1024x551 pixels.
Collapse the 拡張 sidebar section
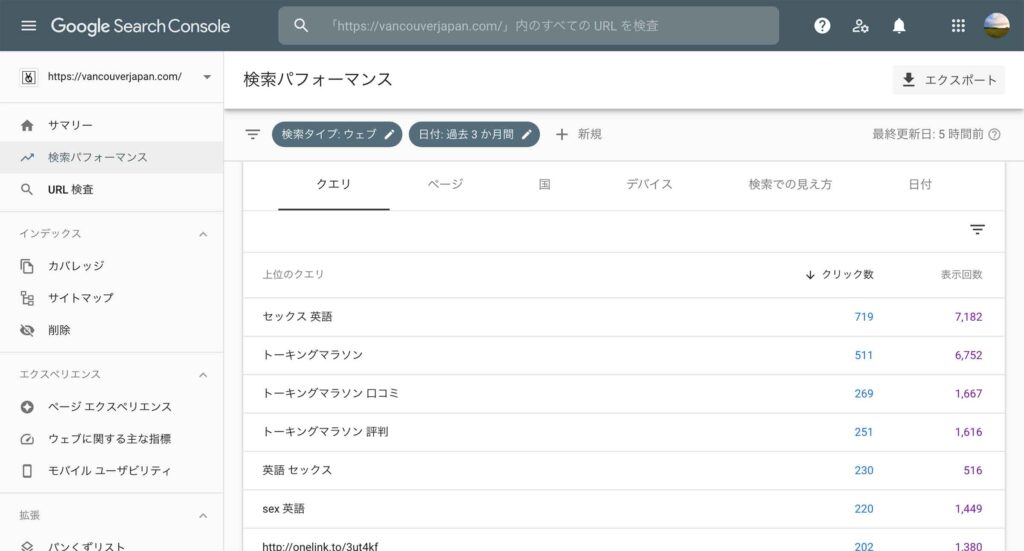coord(203,516)
